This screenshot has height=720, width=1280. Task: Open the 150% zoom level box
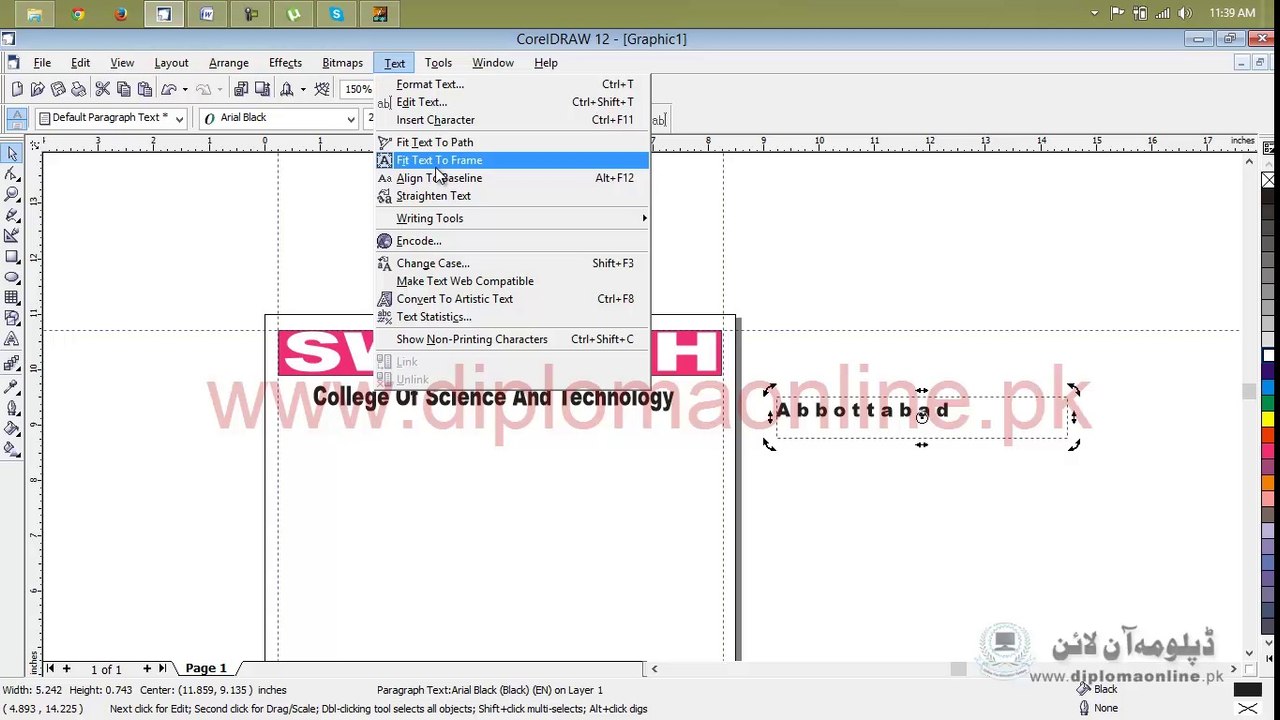pos(357,89)
